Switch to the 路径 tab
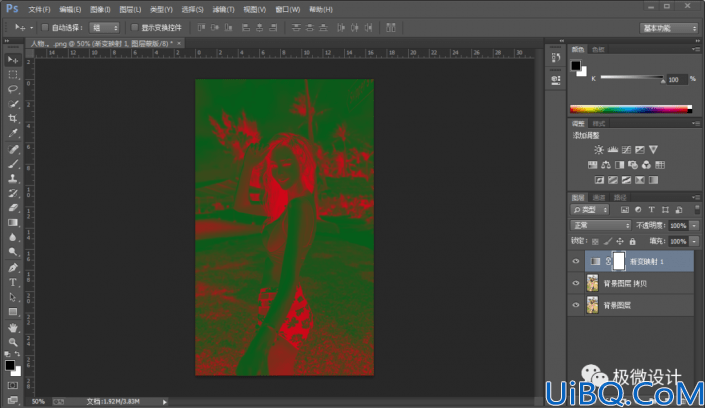Image resolution: width=705 pixels, height=408 pixels. [x=620, y=197]
